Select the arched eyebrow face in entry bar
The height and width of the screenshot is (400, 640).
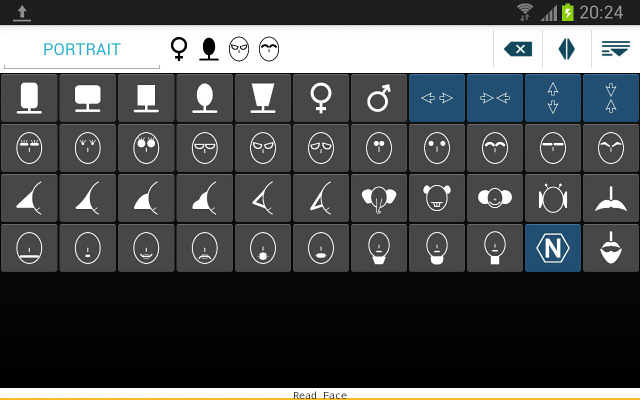tap(269, 49)
